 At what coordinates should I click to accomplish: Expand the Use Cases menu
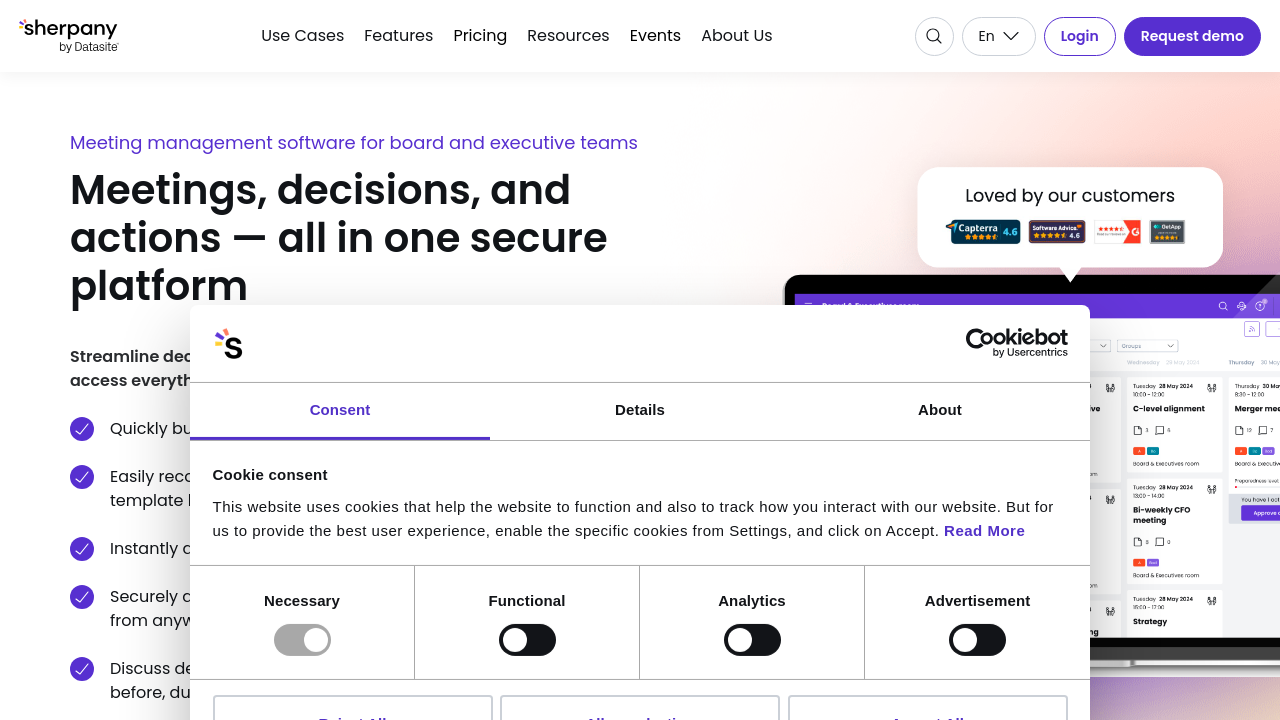tap(302, 36)
